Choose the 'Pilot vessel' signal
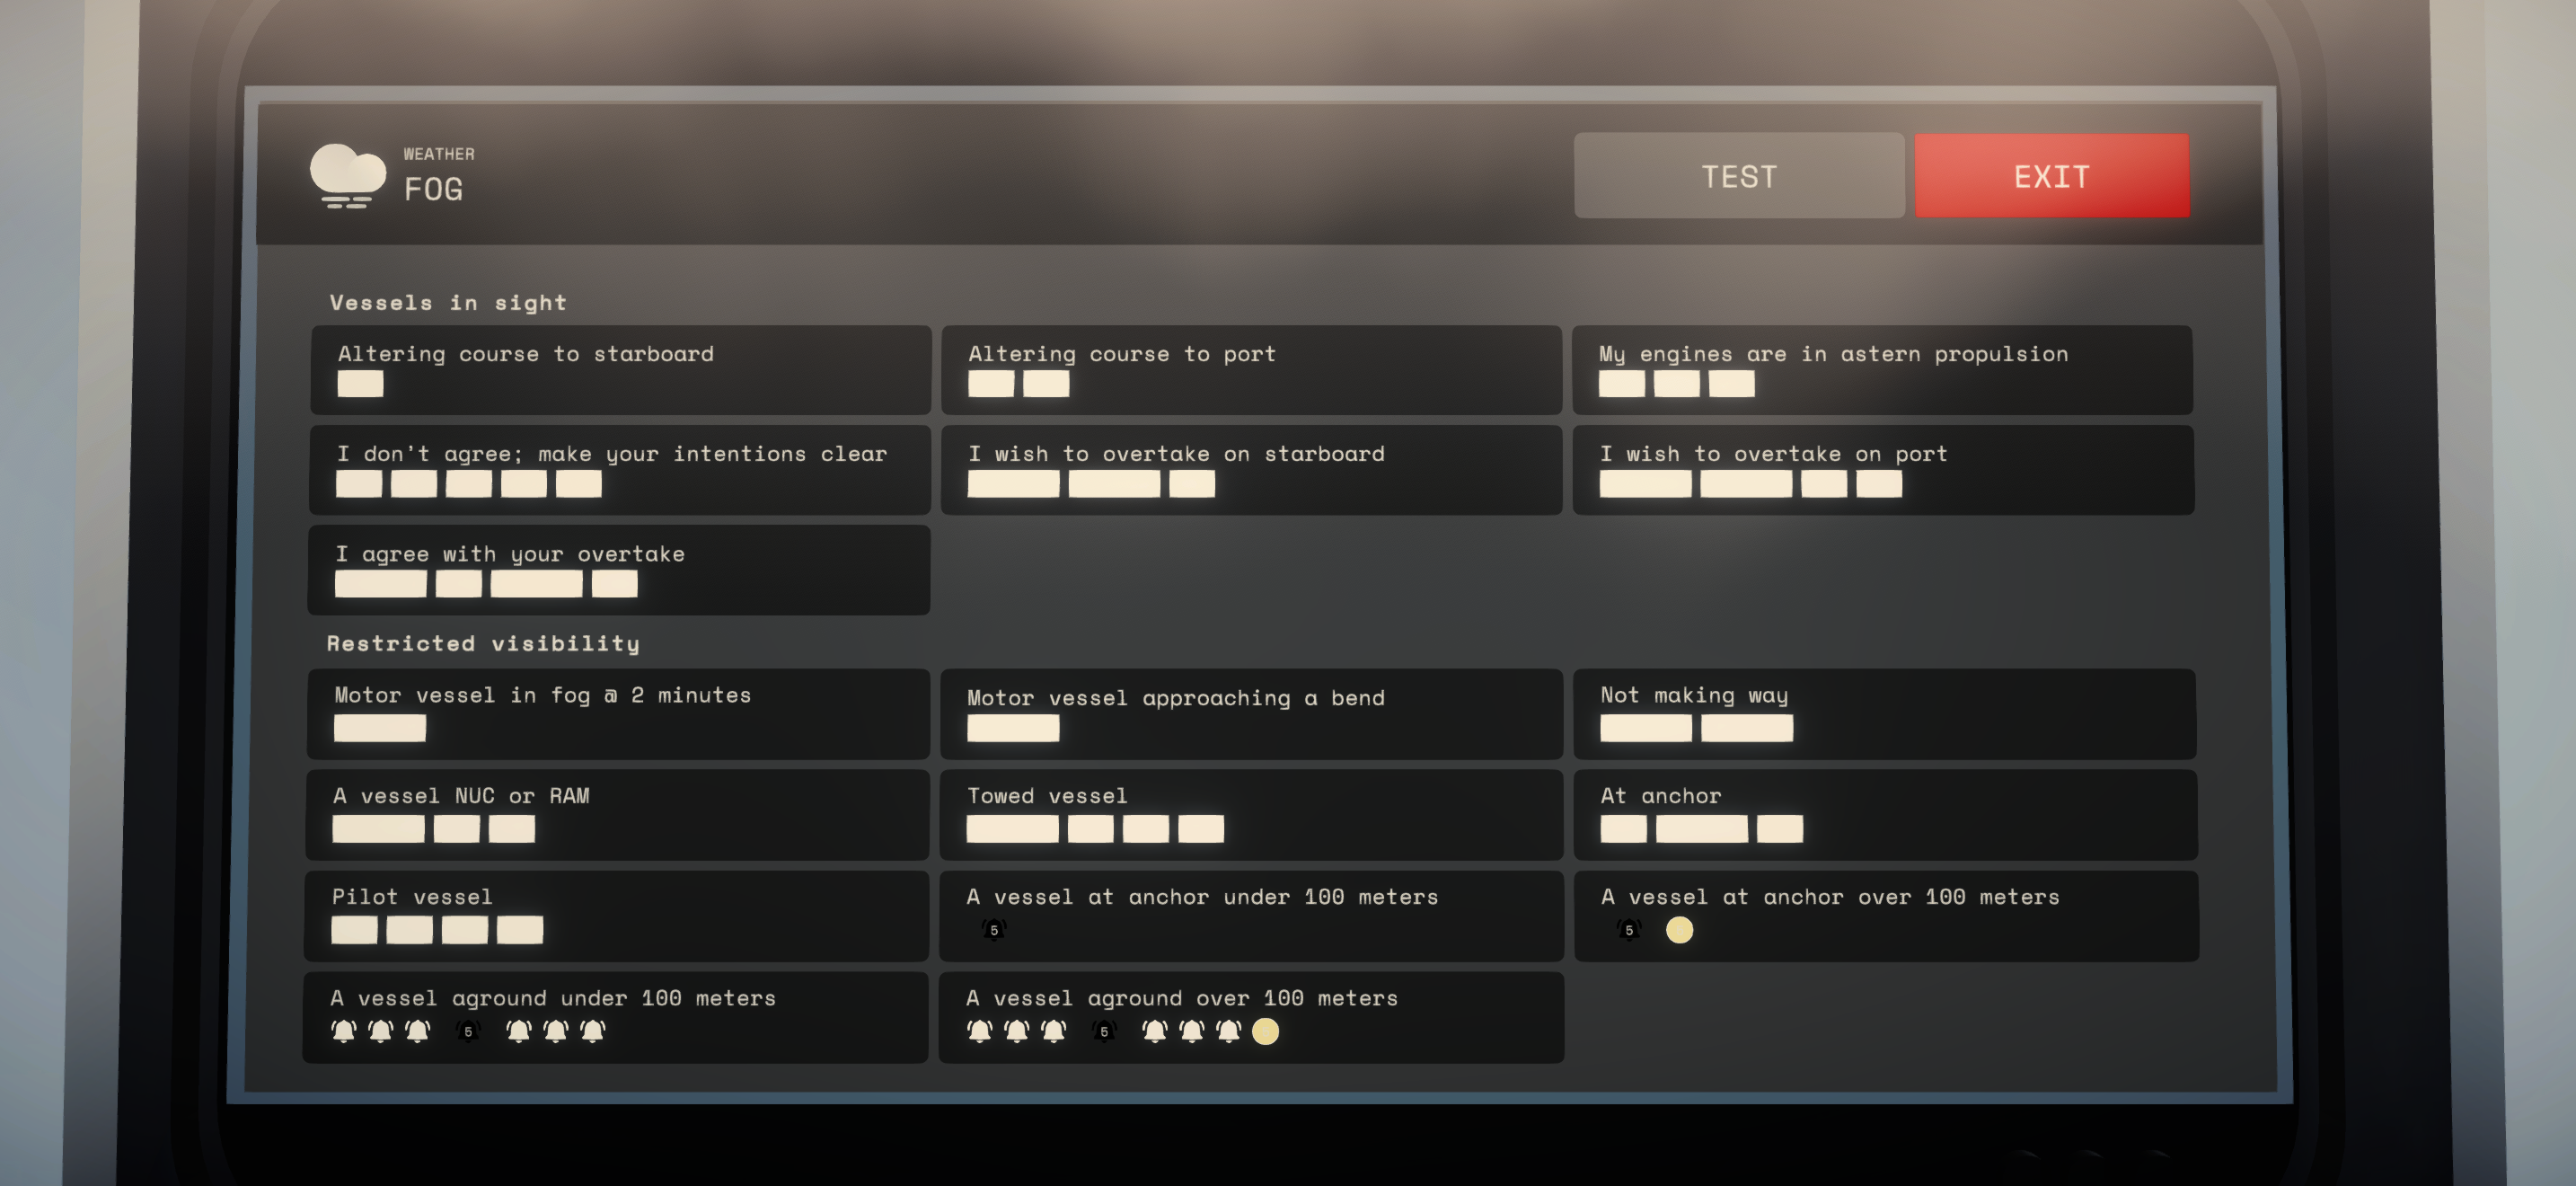Viewport: 2576px width, 1186px height. [x=616, y=916]
